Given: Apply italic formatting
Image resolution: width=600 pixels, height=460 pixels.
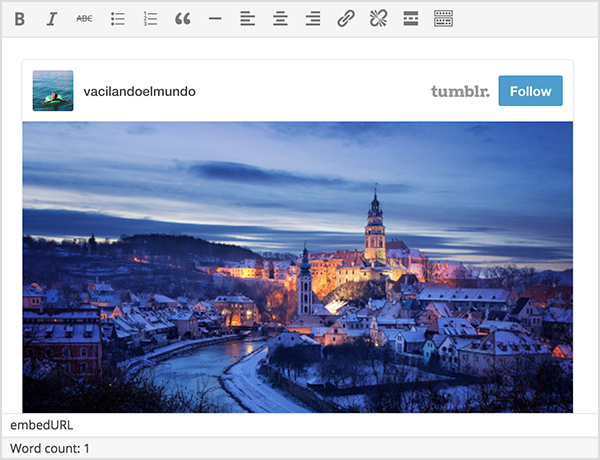Looking at the screenshot, I should click(x=52, y=18).
